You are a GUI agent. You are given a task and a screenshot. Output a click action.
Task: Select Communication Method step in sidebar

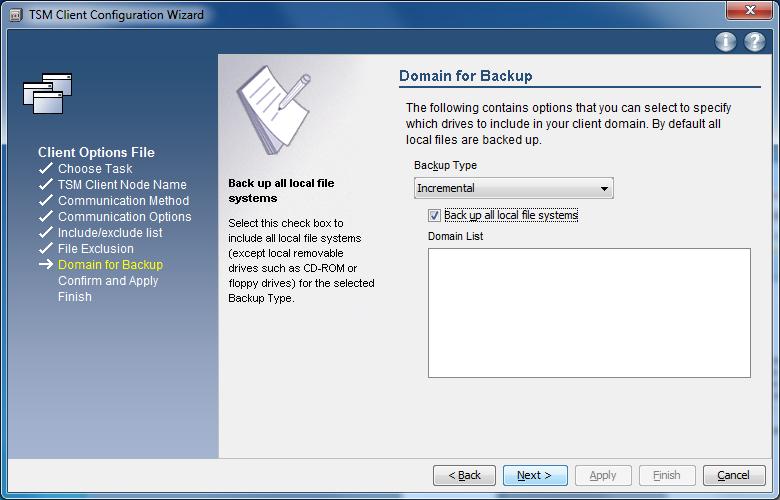coord(123,201)
